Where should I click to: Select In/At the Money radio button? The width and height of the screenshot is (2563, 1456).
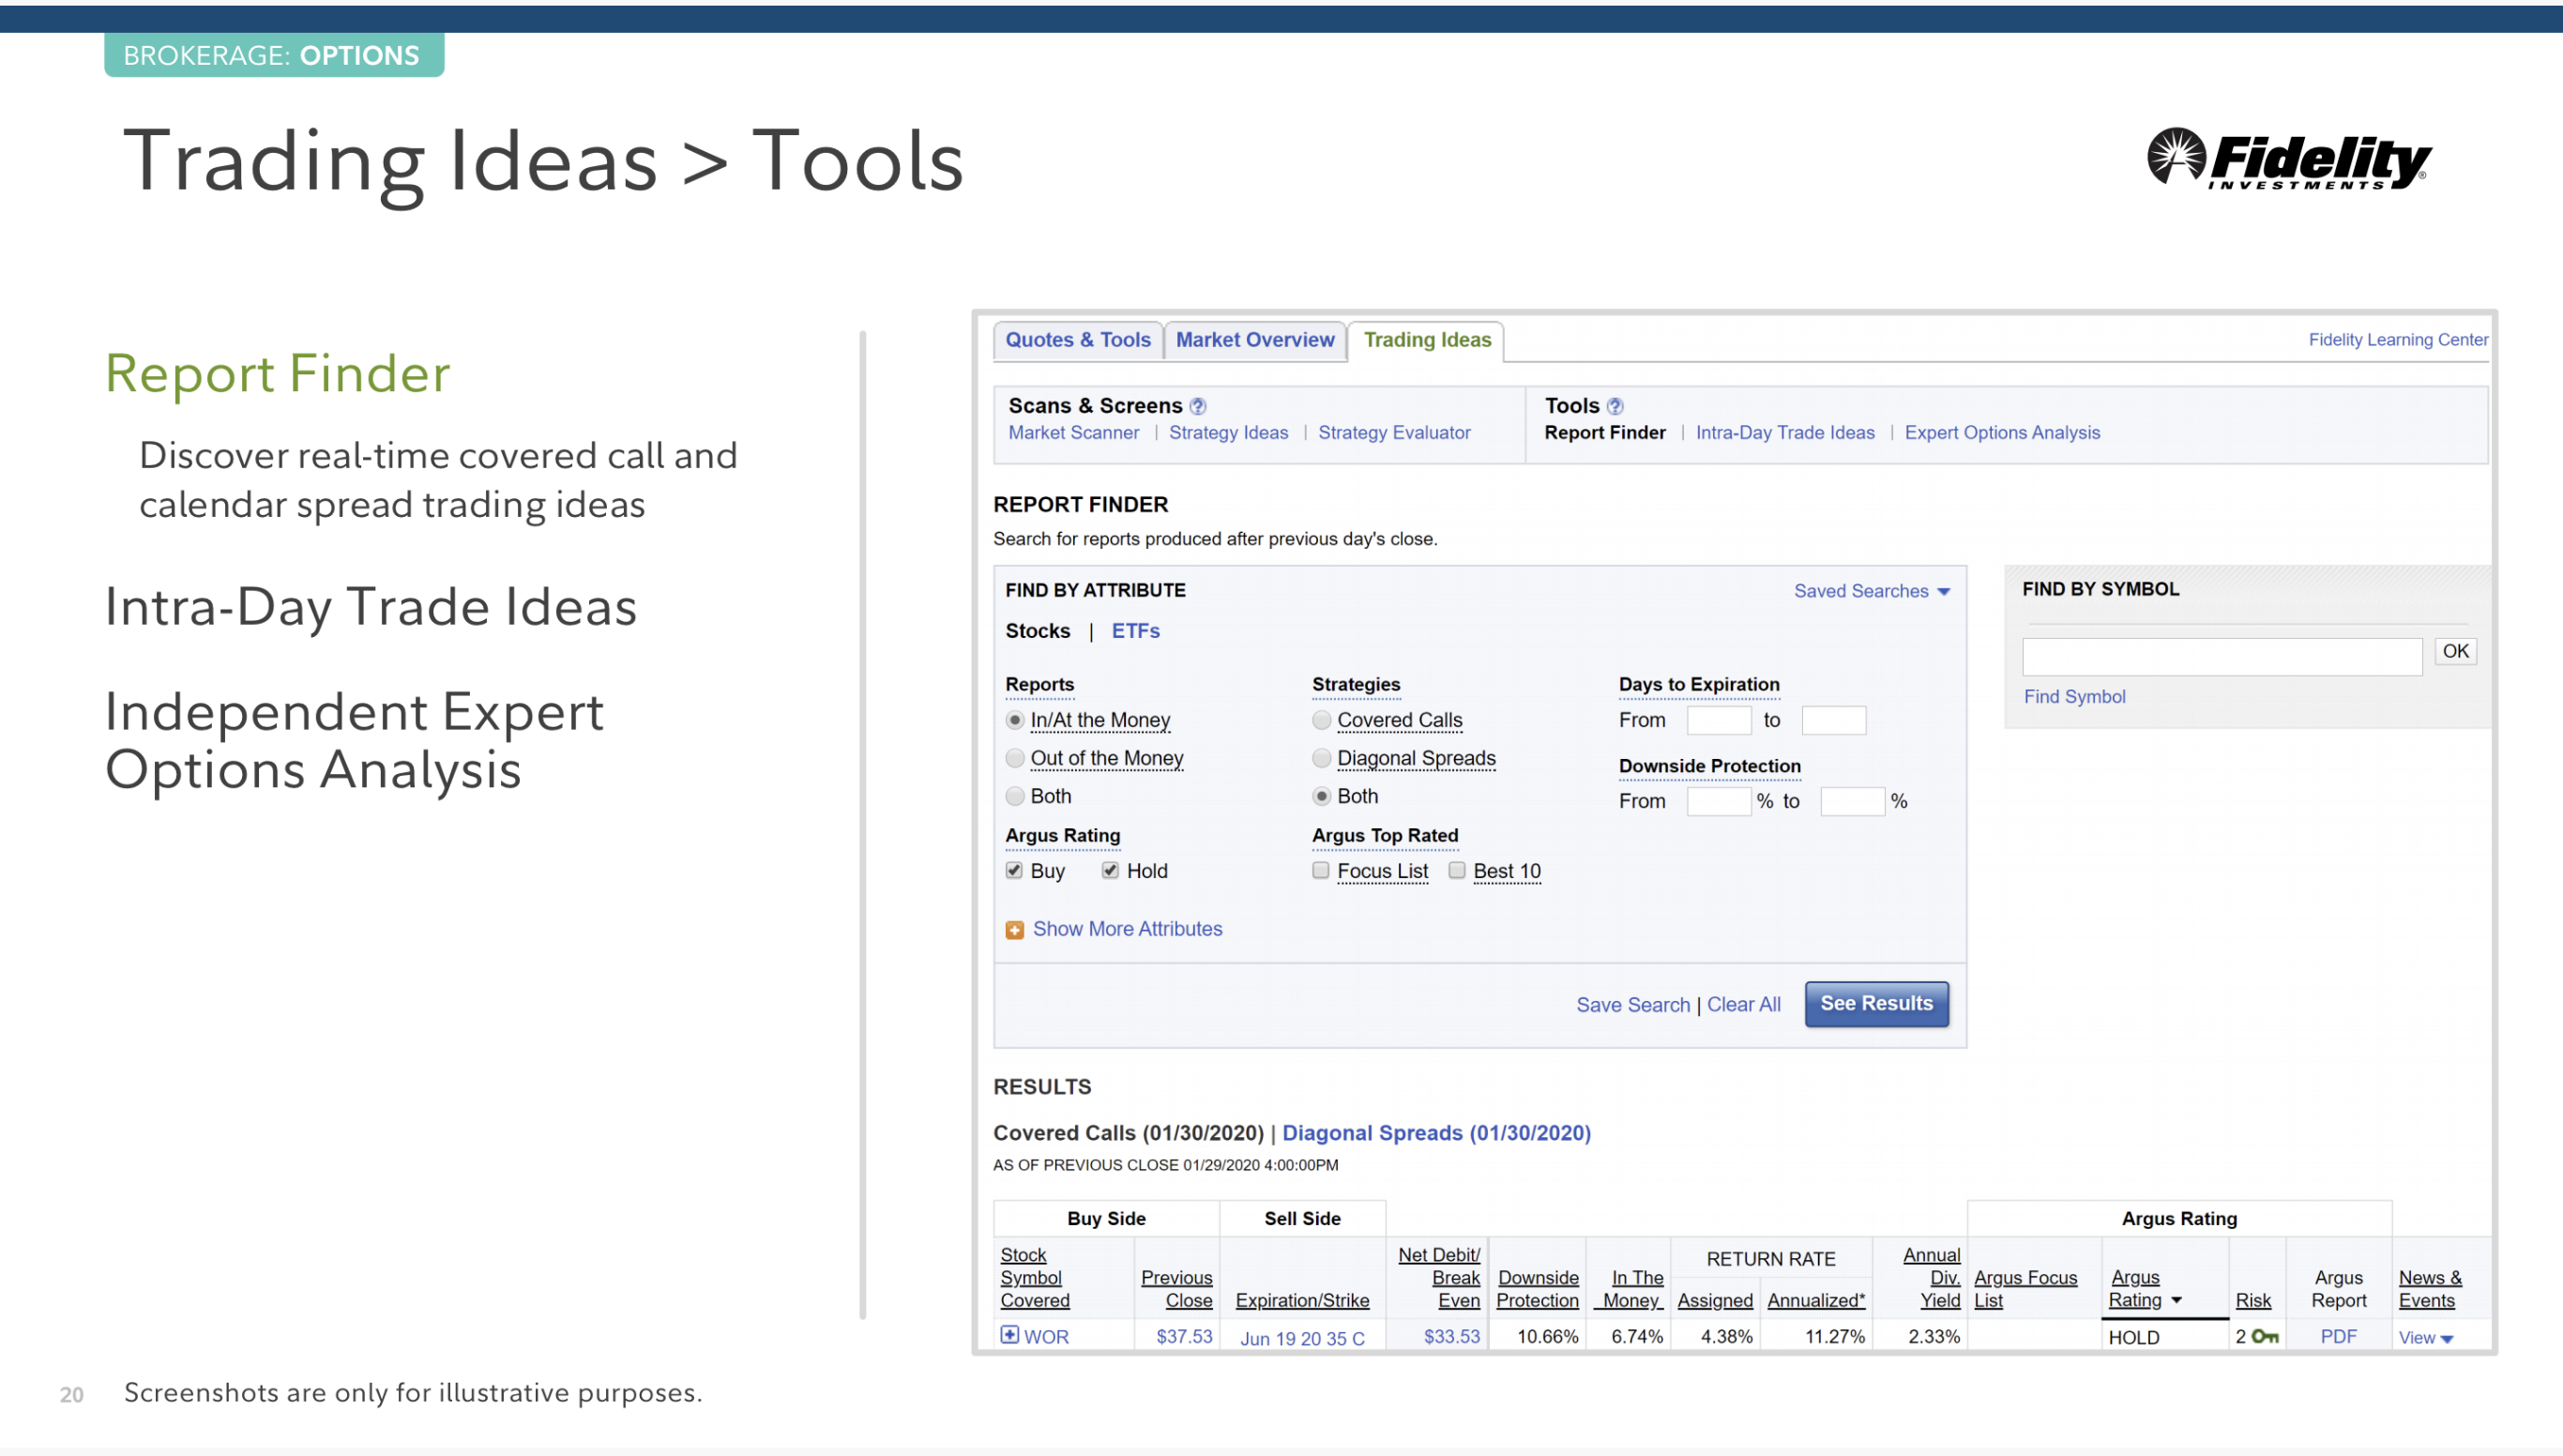pos(1015,720)
